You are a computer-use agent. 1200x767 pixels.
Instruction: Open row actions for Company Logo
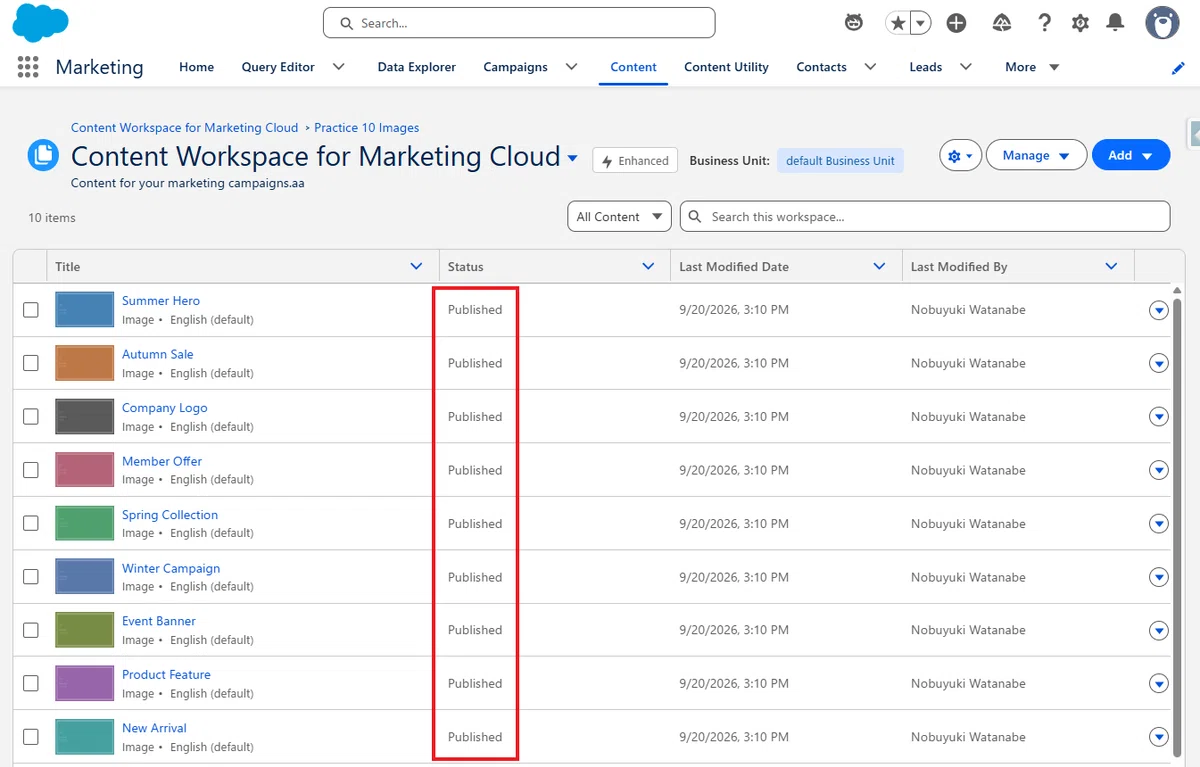pyautogui.click(x=1159, y=417)
